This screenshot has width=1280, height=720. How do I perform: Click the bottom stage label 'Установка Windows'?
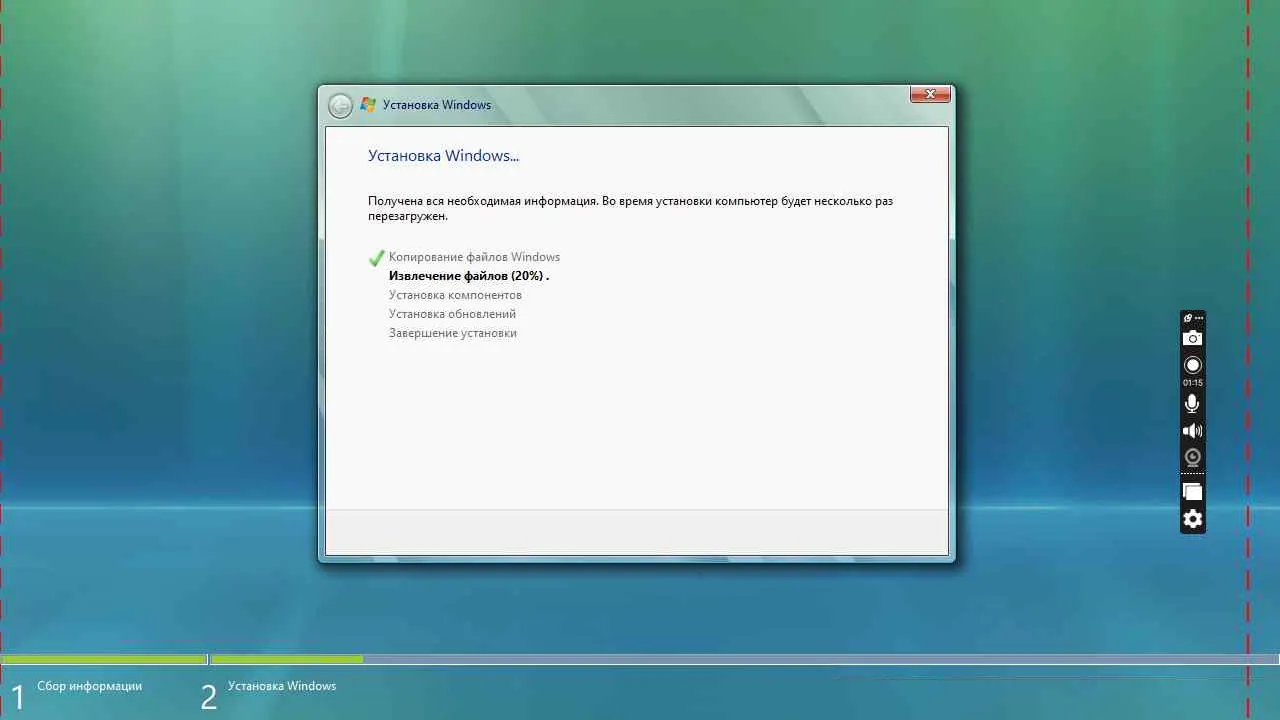click(282, 686)
